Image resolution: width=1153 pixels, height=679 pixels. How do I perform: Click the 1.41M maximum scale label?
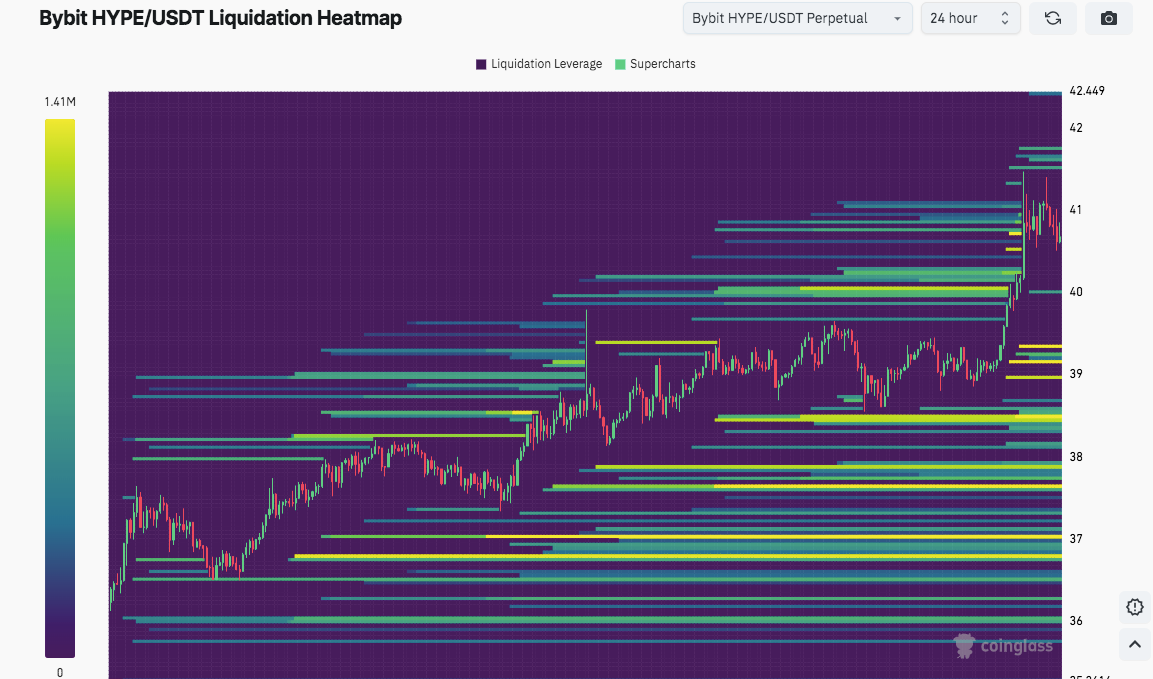[60, 102]
